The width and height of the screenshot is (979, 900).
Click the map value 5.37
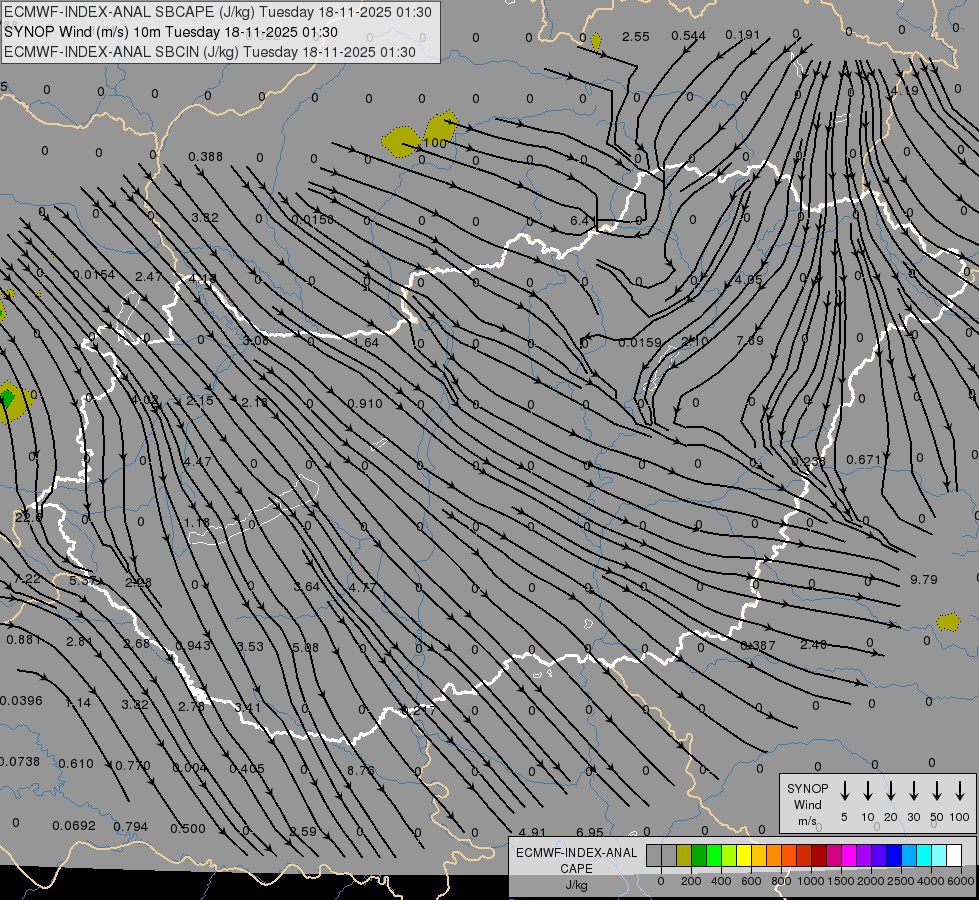tap(82, 580)
